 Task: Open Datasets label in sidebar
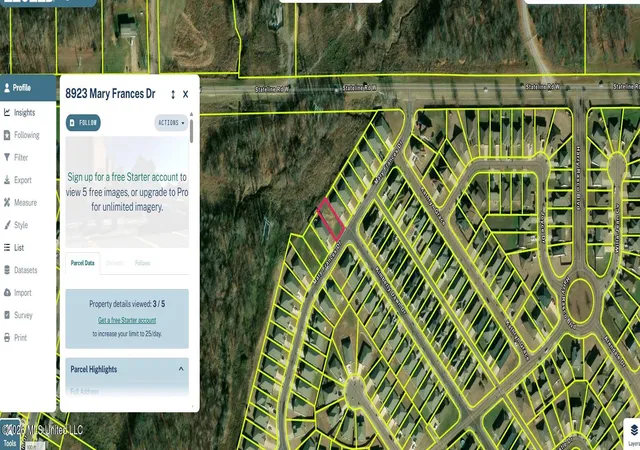click(25, 270)
